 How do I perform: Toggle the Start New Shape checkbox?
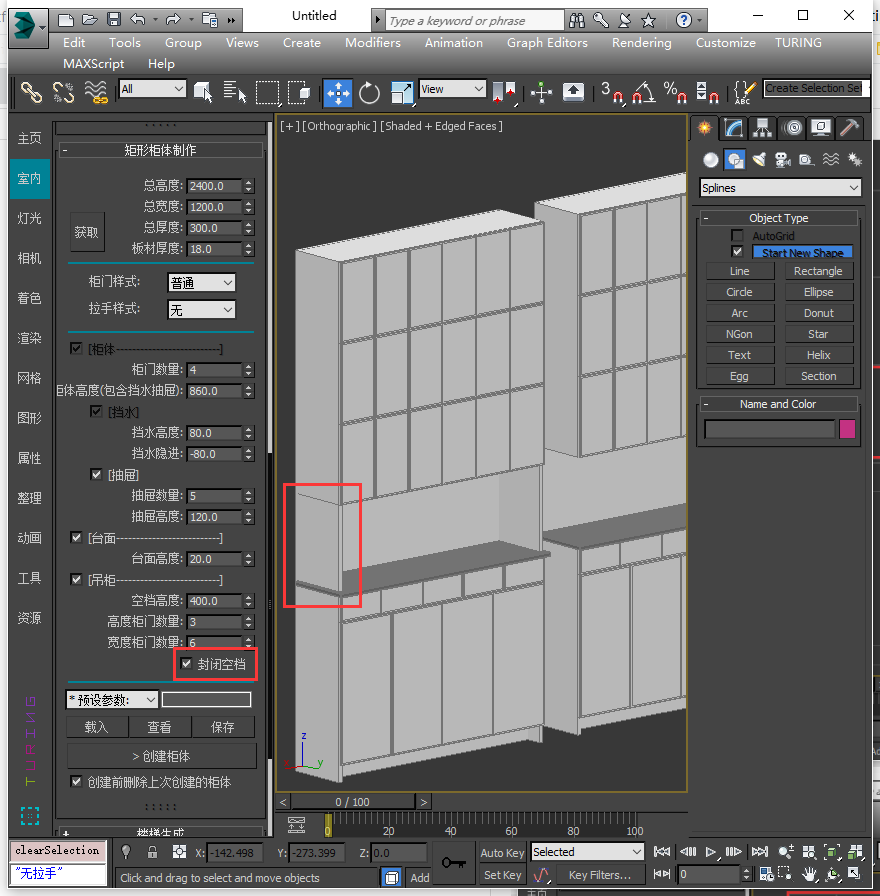738,252
